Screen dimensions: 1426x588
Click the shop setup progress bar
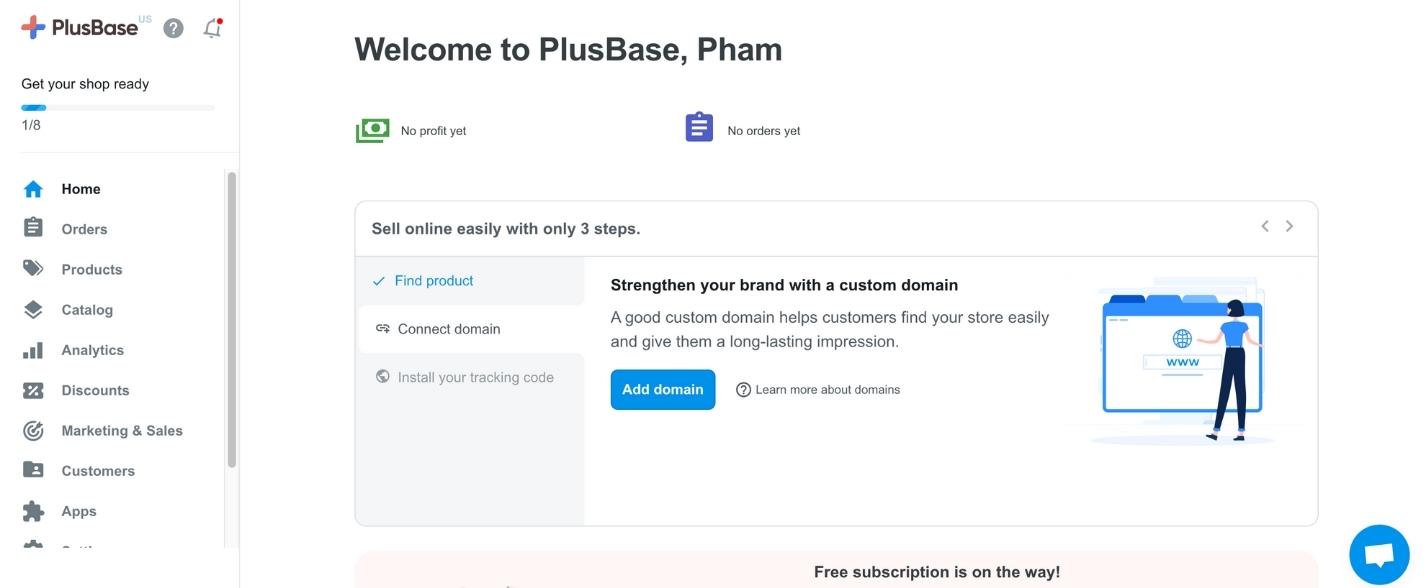[x=118, y=107]
